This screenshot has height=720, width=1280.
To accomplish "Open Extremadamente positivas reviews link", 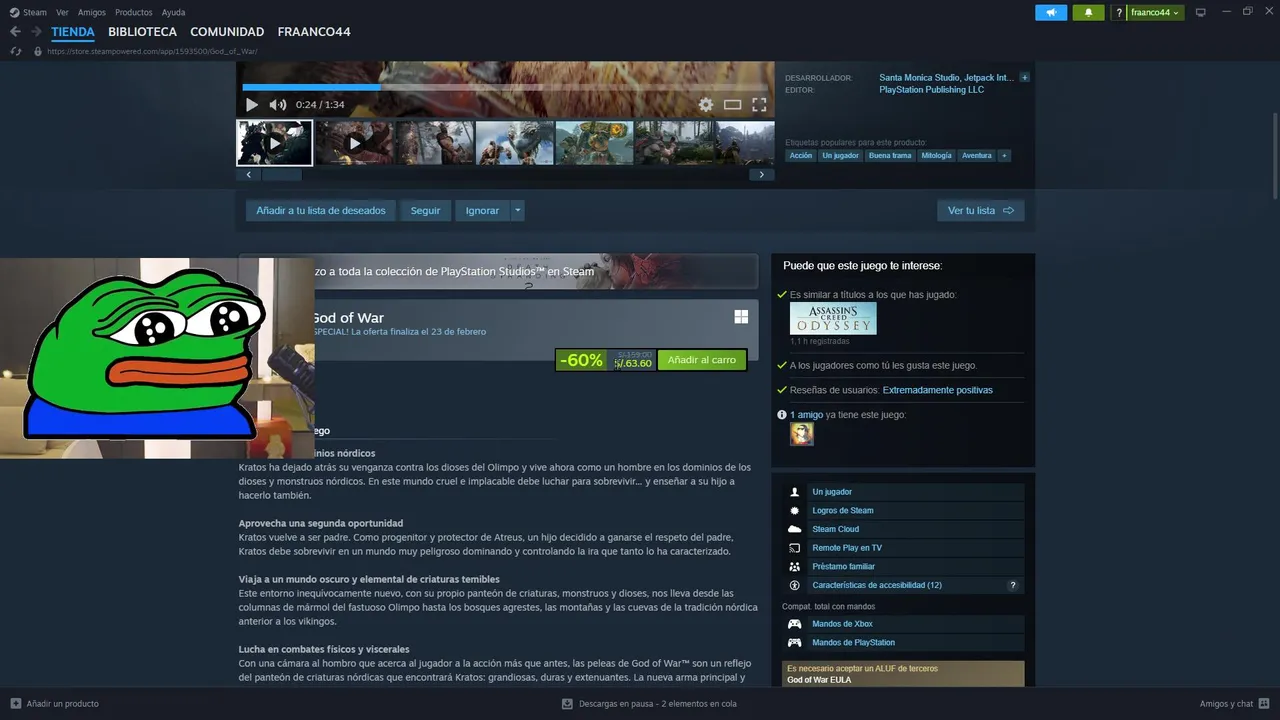I will [x=937, y=390].
